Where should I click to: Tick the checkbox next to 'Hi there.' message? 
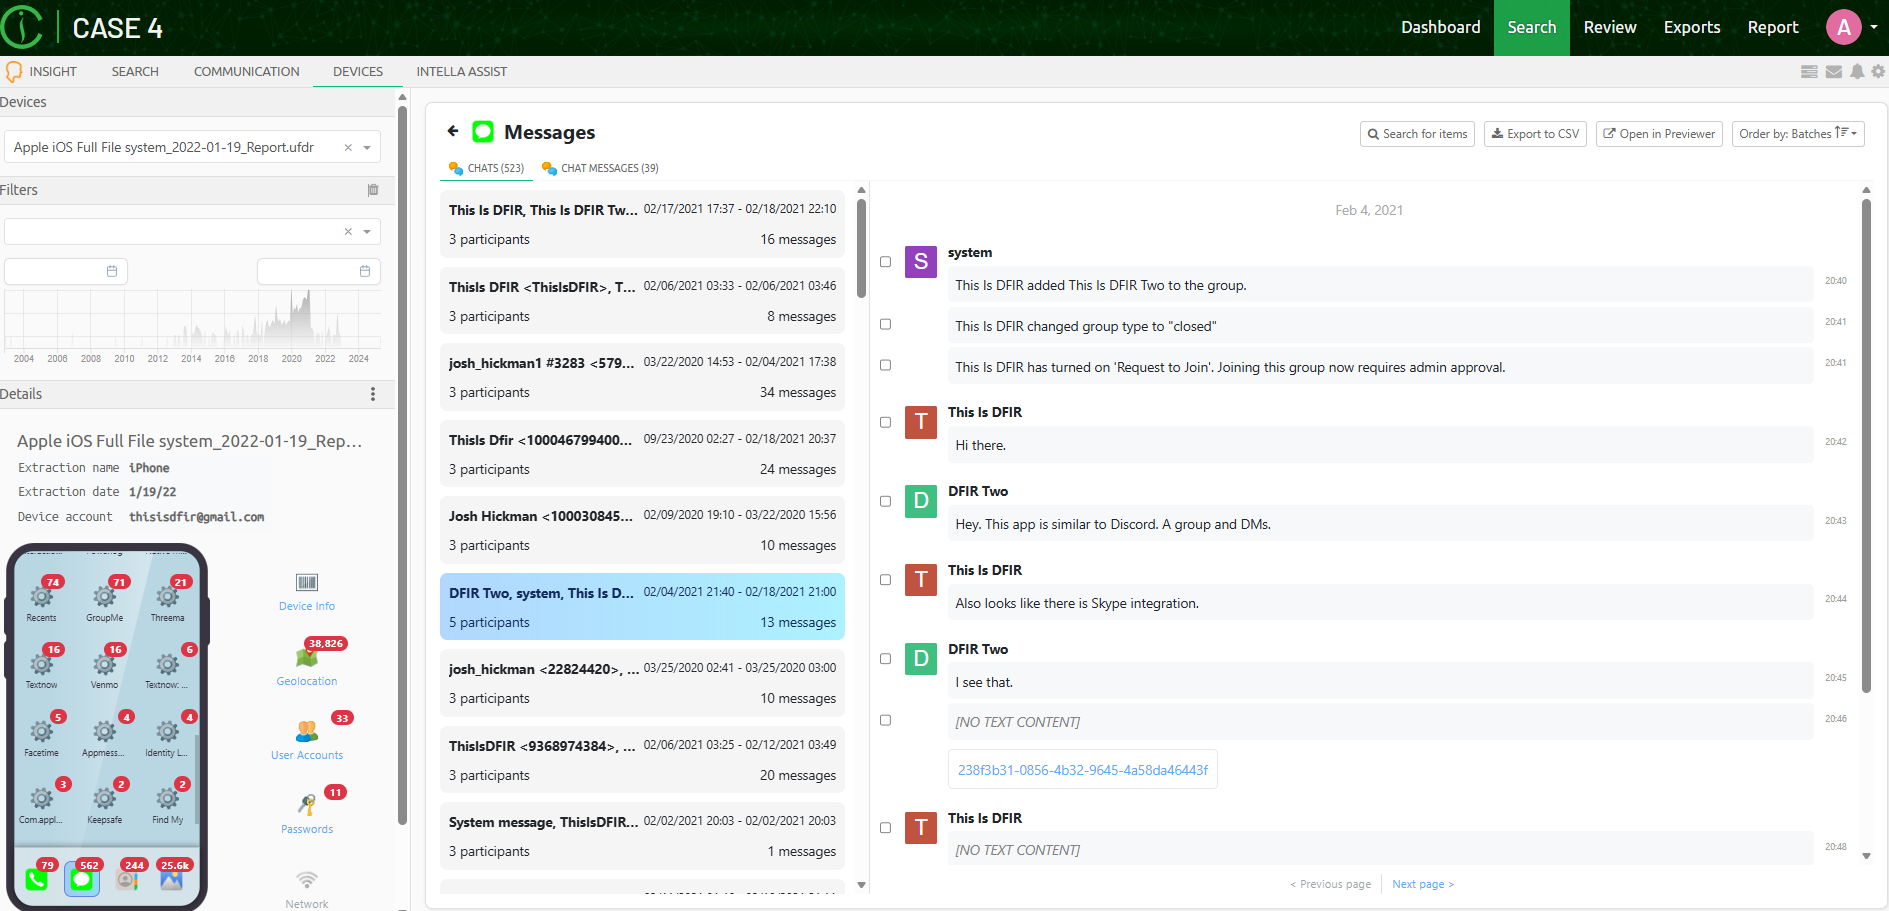885,422
